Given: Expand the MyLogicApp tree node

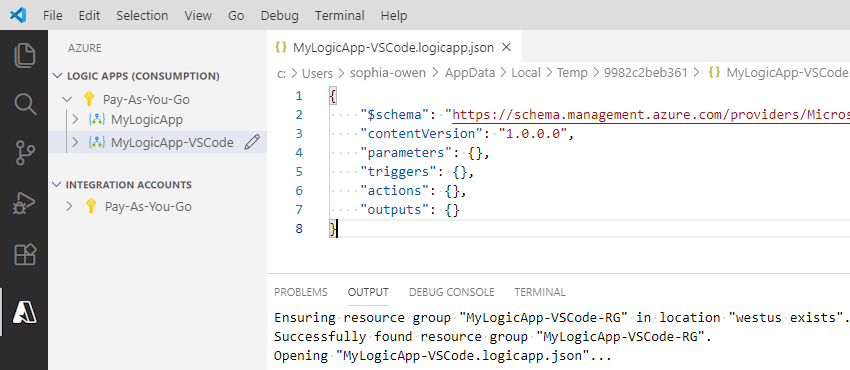Looking at the screenshot, I should coord(76,119).
